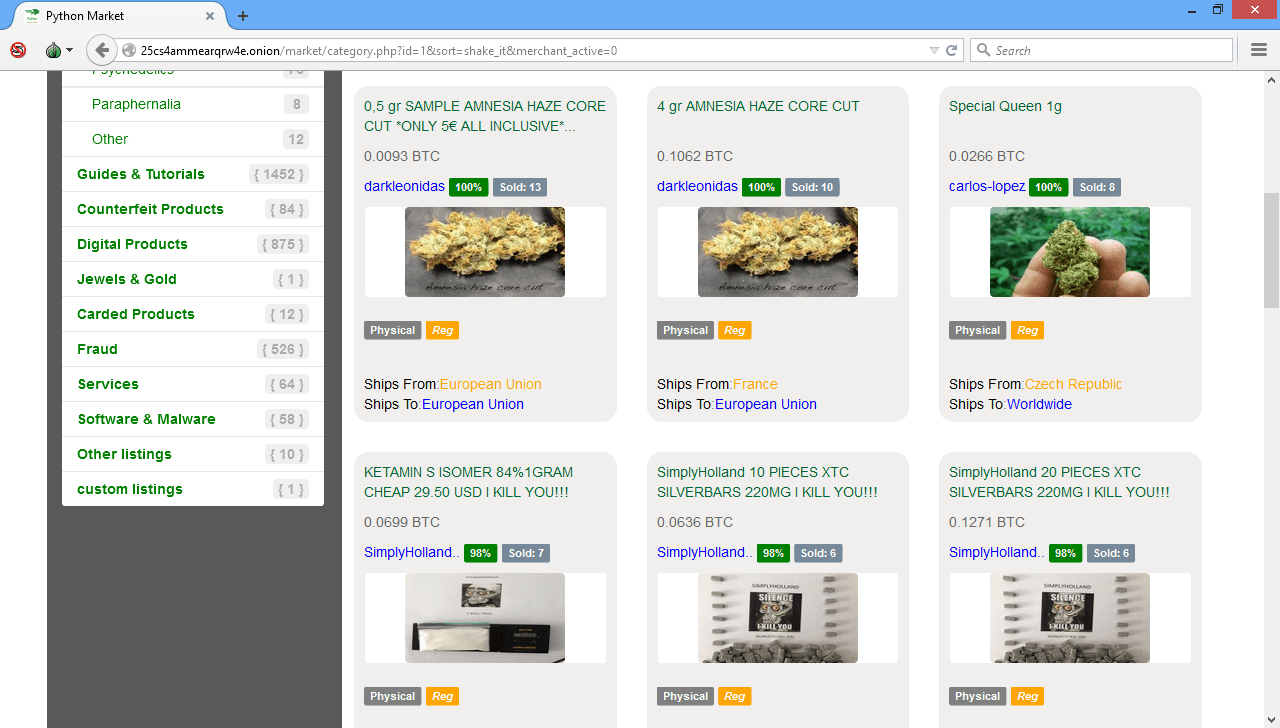
Task: Click the thumbnail of the 4 gr AMNESIA HAZE listing
Action: [778, 252]
